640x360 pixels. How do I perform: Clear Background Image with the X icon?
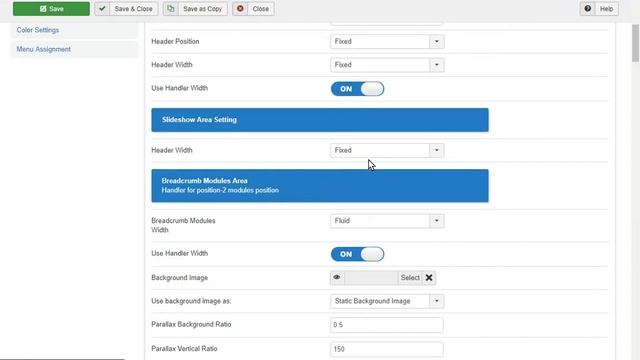(429, 278)
